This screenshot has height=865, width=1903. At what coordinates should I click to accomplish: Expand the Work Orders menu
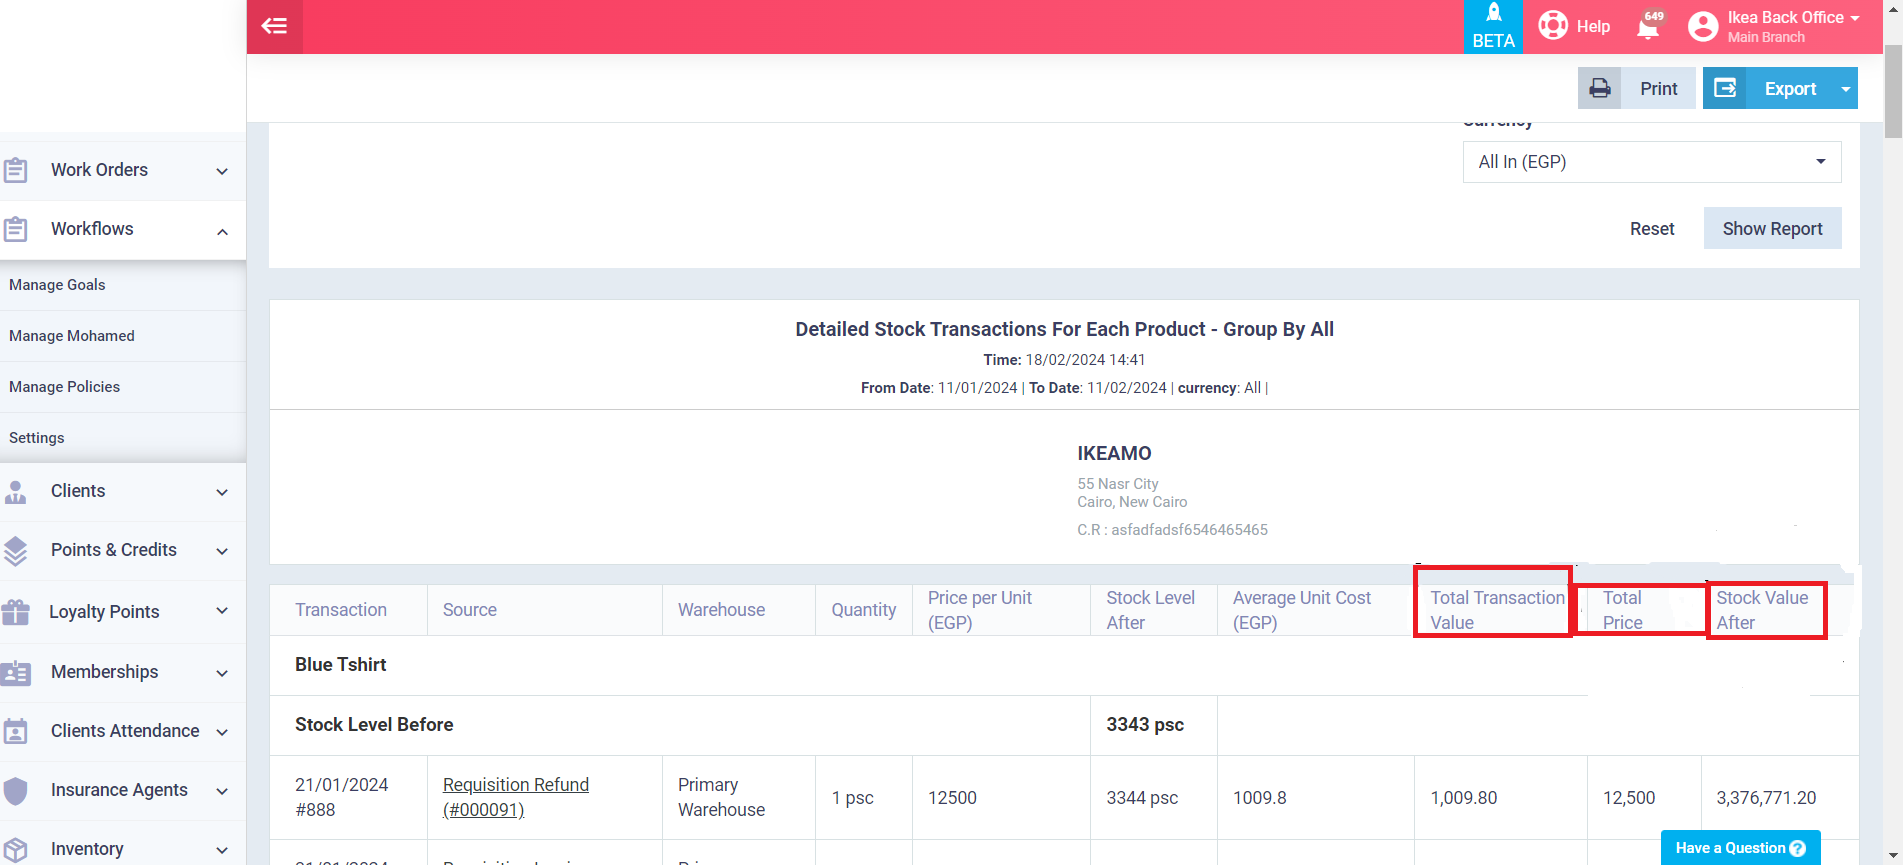(222, 171)
